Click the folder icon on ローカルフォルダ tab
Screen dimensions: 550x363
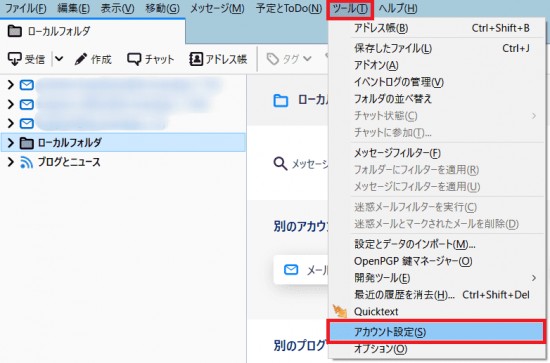[x=14, y=31]
